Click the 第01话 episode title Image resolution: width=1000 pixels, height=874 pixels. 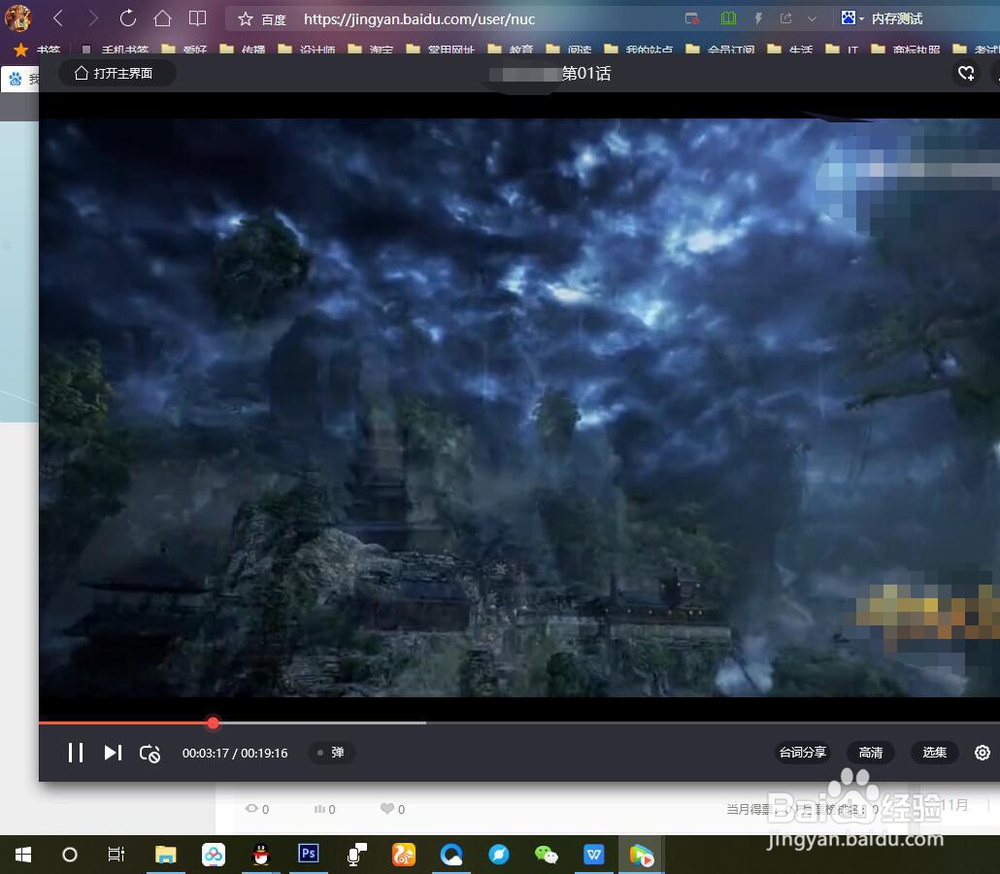[x=586, y=73]
